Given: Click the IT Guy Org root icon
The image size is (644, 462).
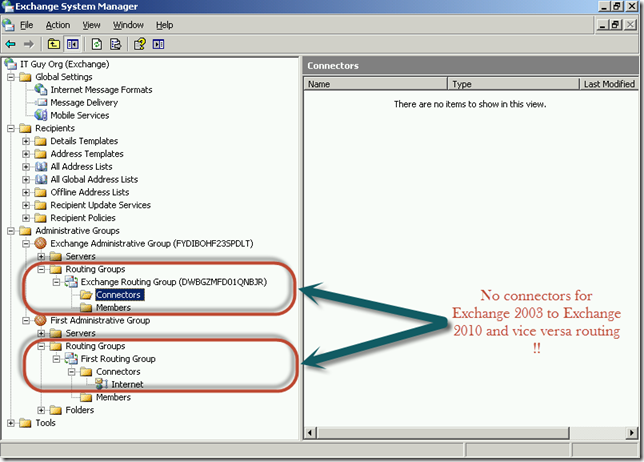Looking at the screenshot, I should click(10, 64).
